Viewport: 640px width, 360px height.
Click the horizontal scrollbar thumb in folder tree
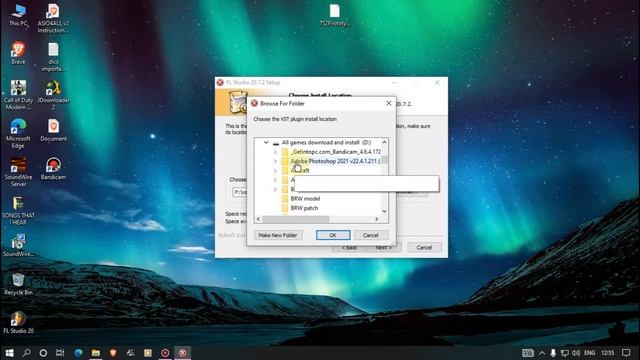point(296,219)
